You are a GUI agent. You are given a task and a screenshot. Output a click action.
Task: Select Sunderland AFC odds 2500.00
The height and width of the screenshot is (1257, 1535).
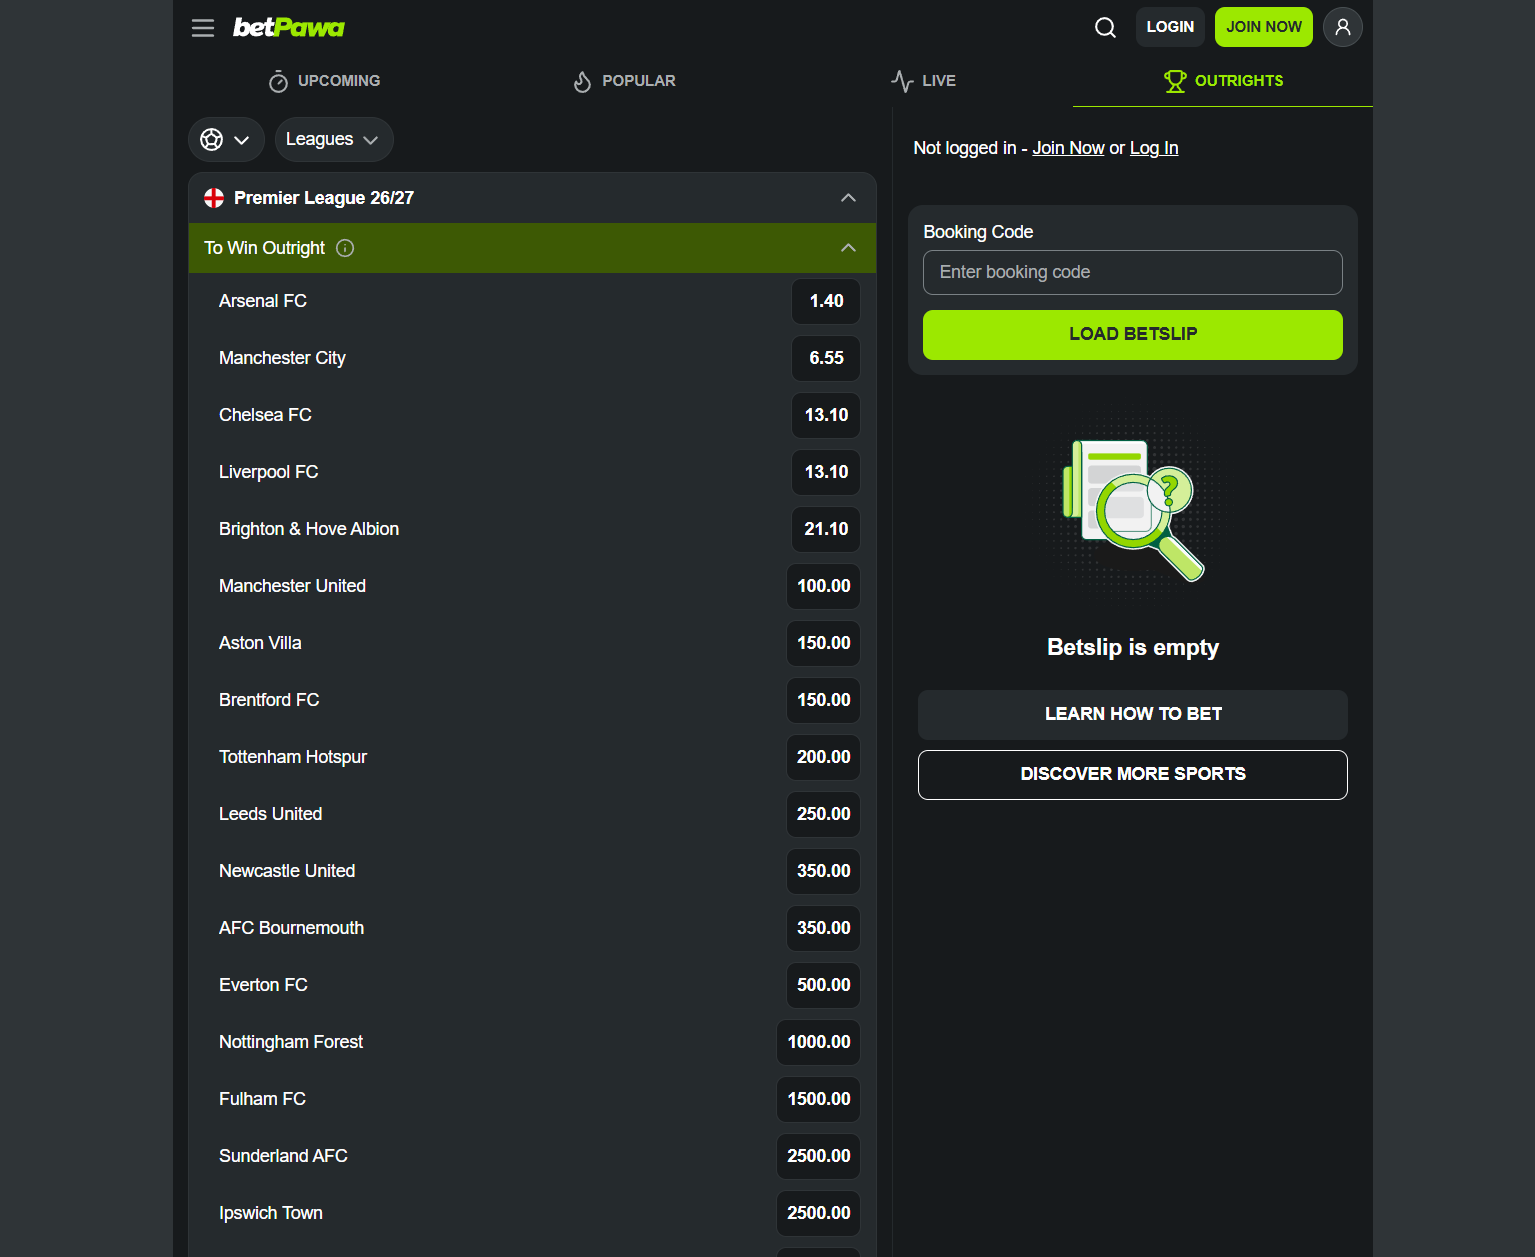[819, 1156]
